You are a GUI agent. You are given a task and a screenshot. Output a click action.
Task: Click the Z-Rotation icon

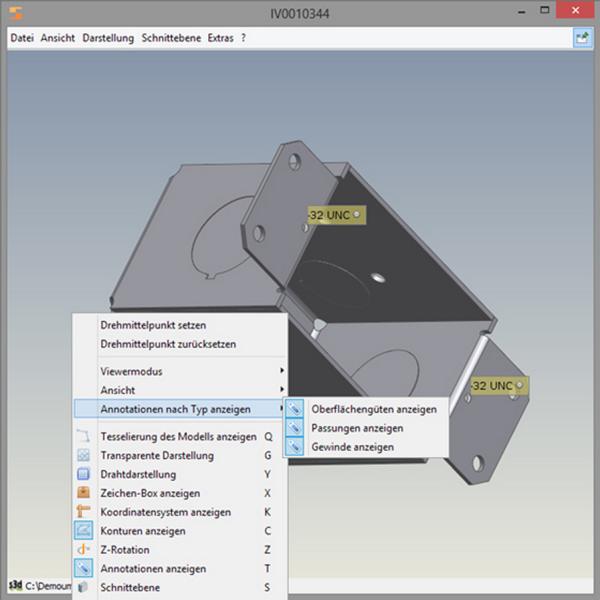click(83, 549)
